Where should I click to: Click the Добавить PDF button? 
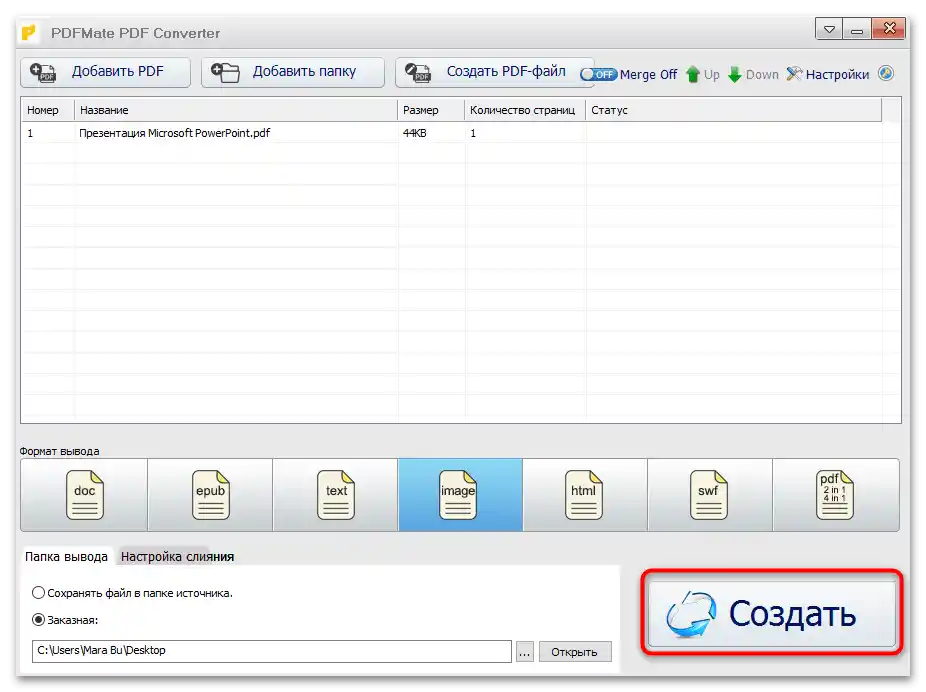[x=105, y=72]
